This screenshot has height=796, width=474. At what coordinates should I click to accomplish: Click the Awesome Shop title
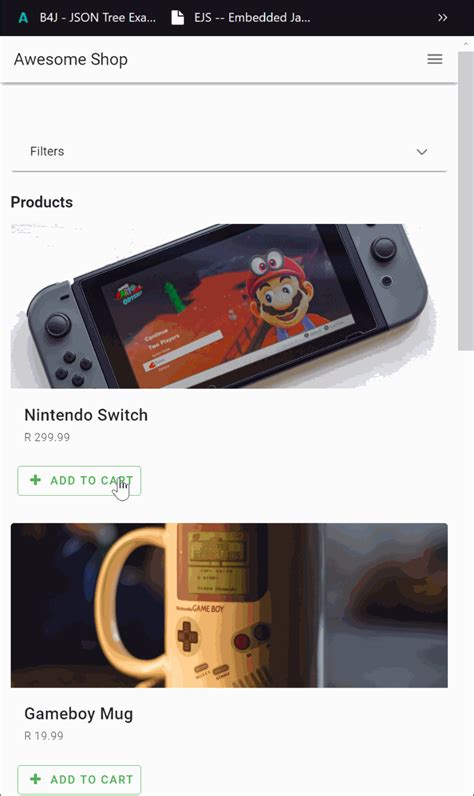coord(71,59)
